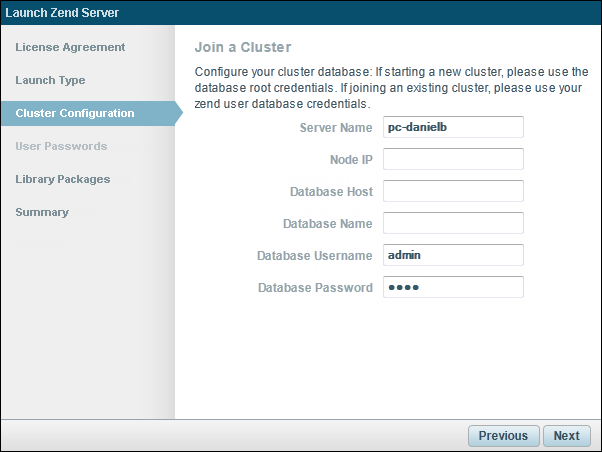Select the Cluster Configuration step
The image size is (602, 452).
click(x=75, y=113)
